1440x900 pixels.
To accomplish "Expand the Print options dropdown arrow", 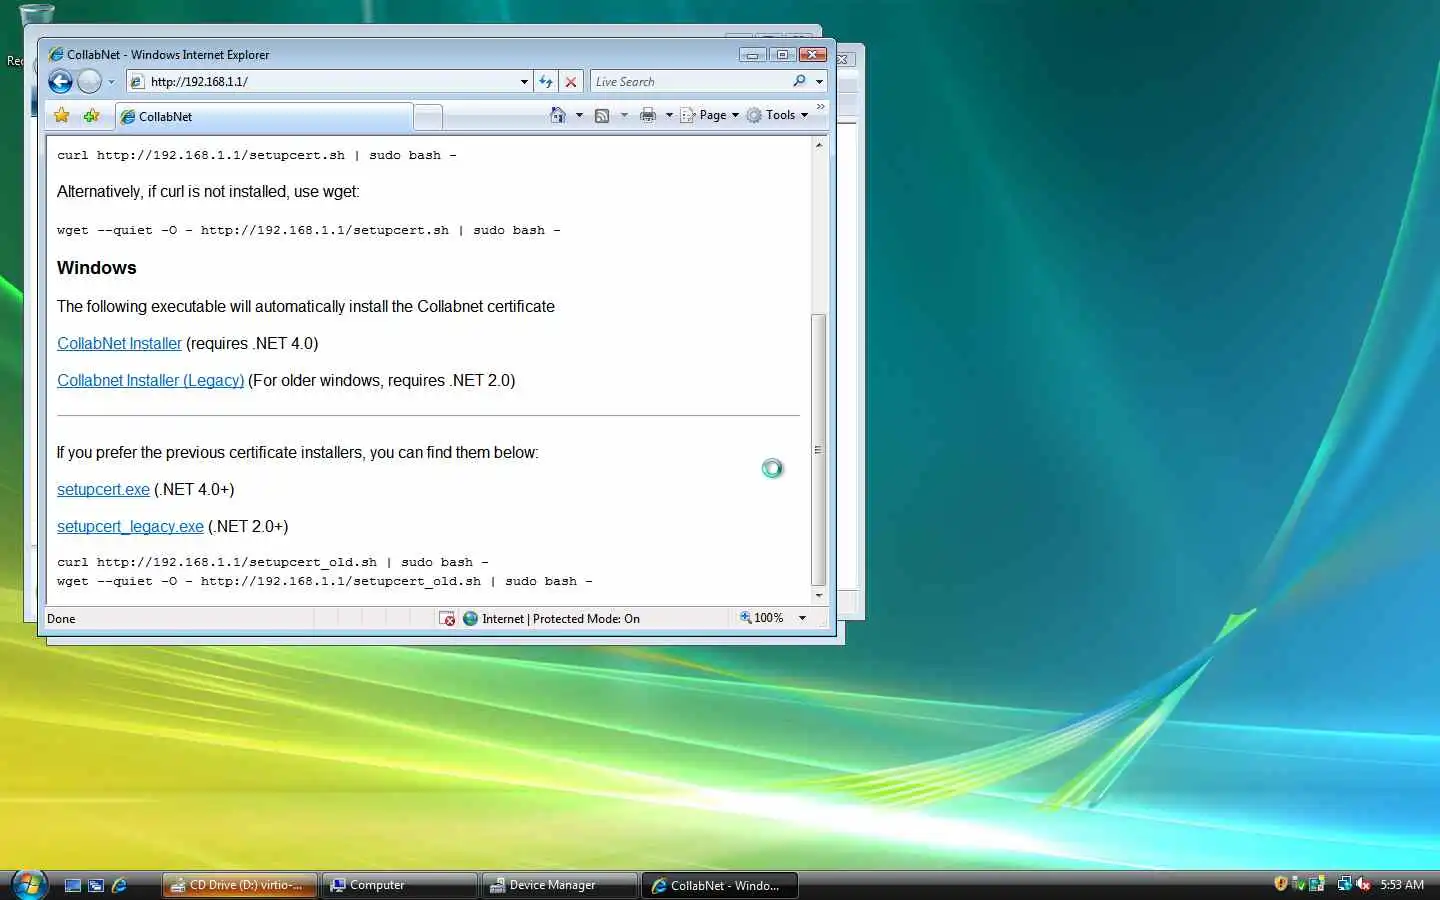I will click(669, 115).
